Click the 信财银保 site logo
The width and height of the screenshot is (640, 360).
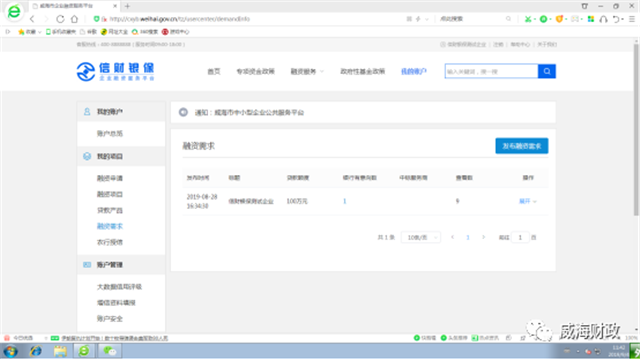115,72
